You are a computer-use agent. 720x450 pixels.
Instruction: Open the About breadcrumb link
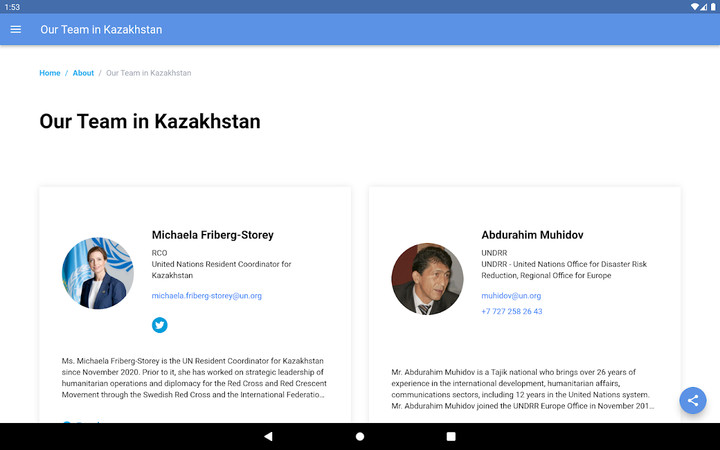(83, 73)
